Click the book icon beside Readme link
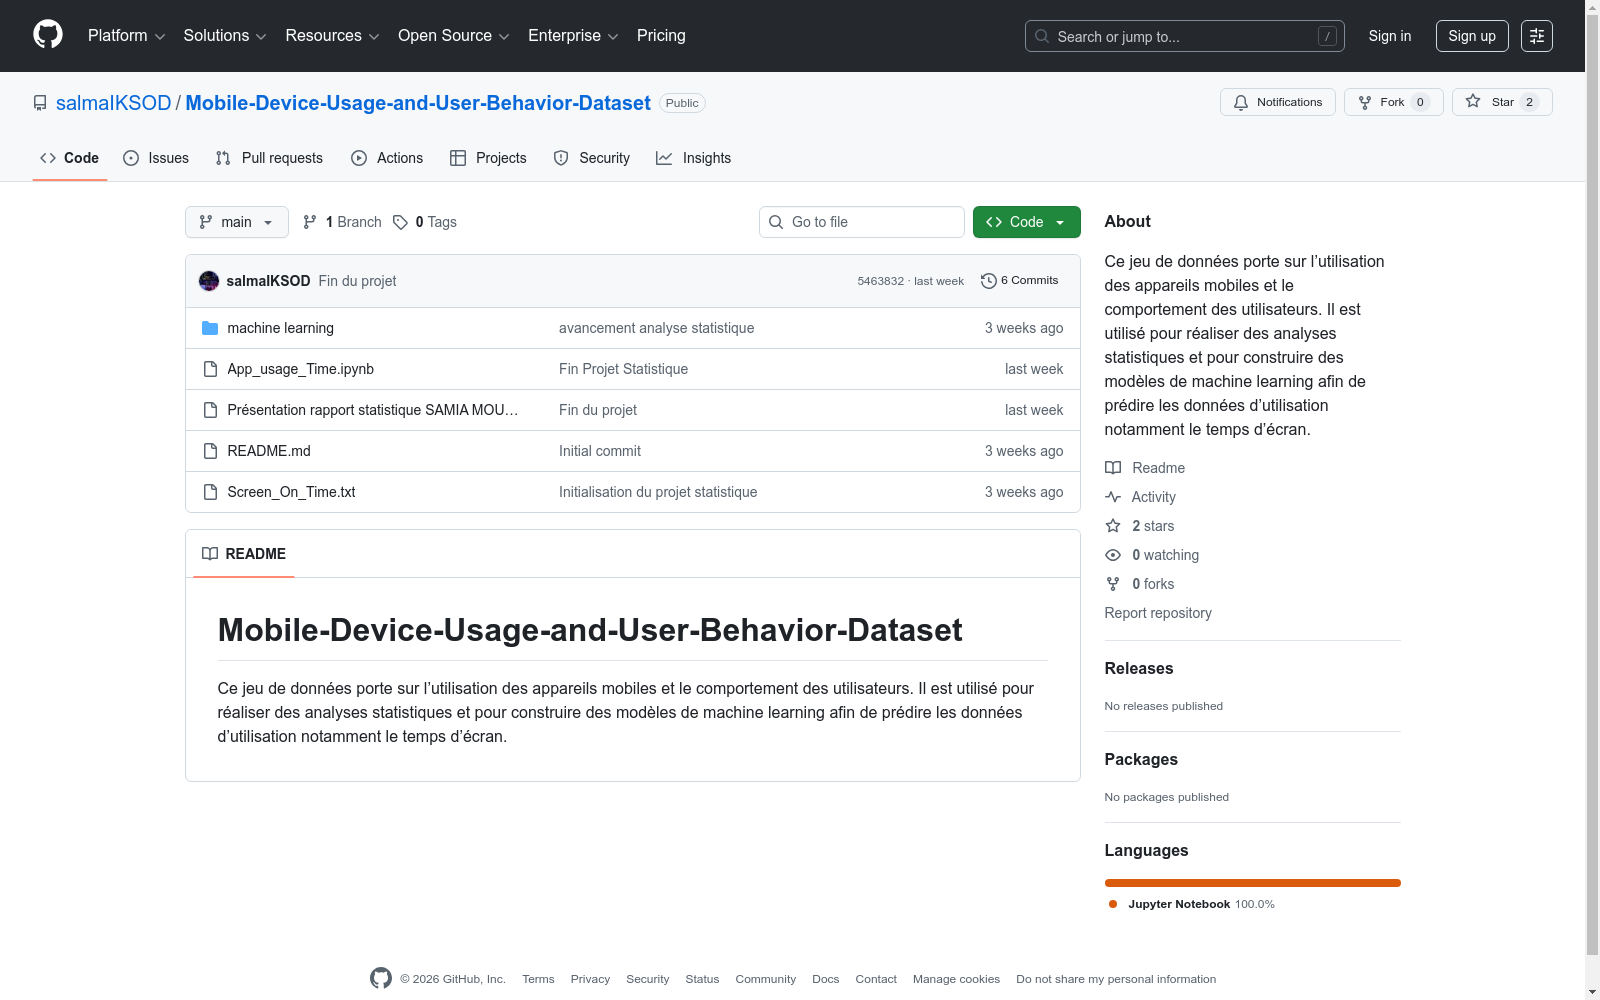Screen dimensions: 1600x1000 (x=1113, y=468)
